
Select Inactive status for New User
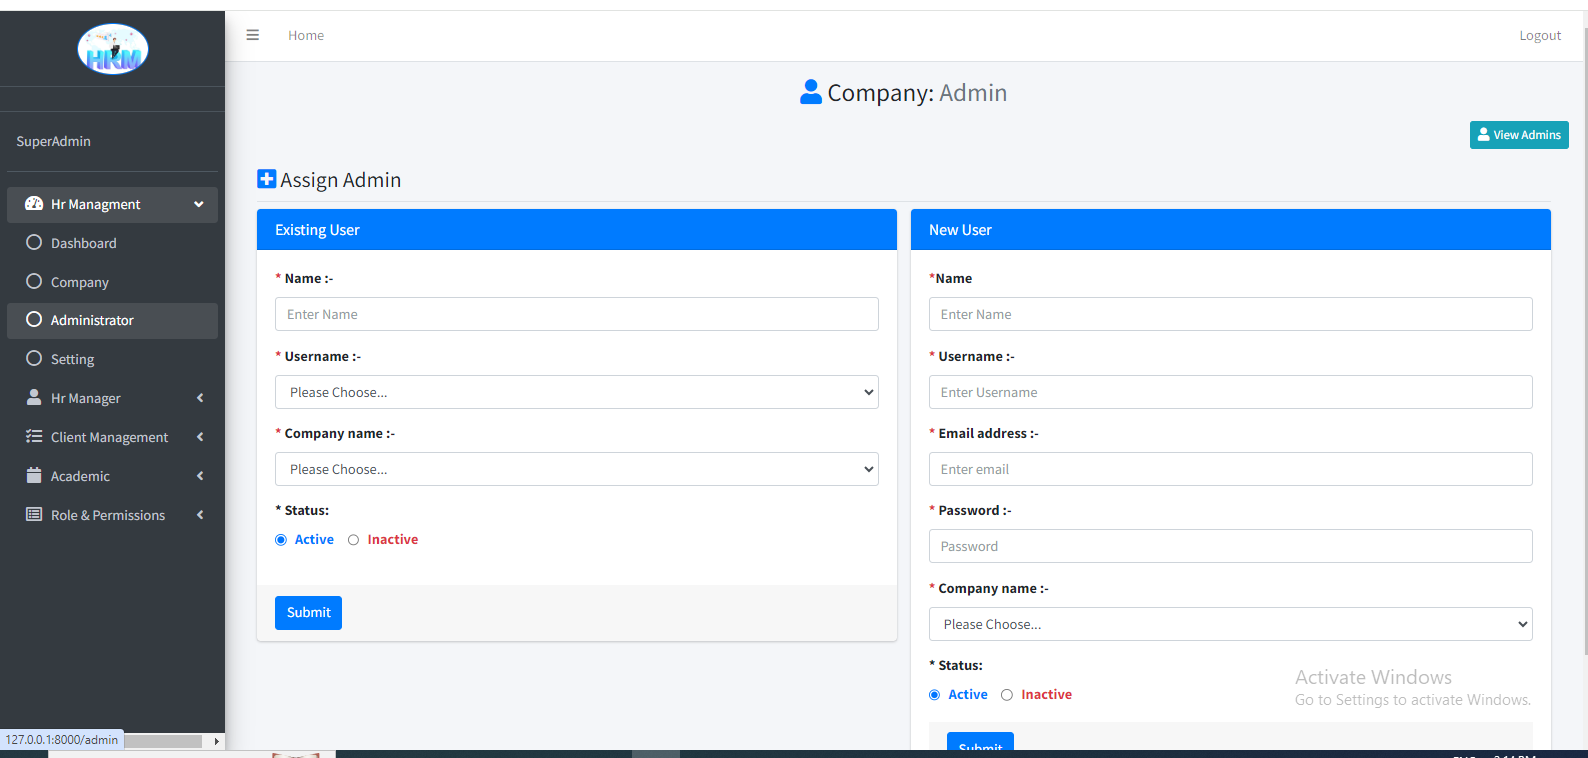(x=1007, y=695)
